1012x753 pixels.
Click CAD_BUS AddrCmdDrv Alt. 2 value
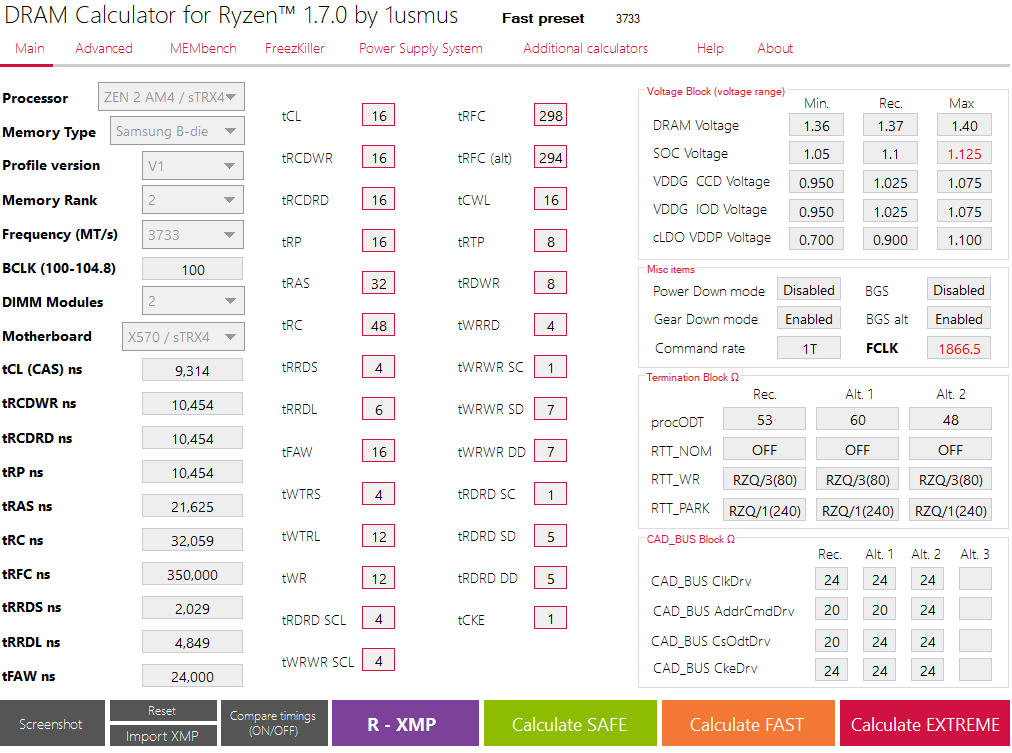click(927, 609)
